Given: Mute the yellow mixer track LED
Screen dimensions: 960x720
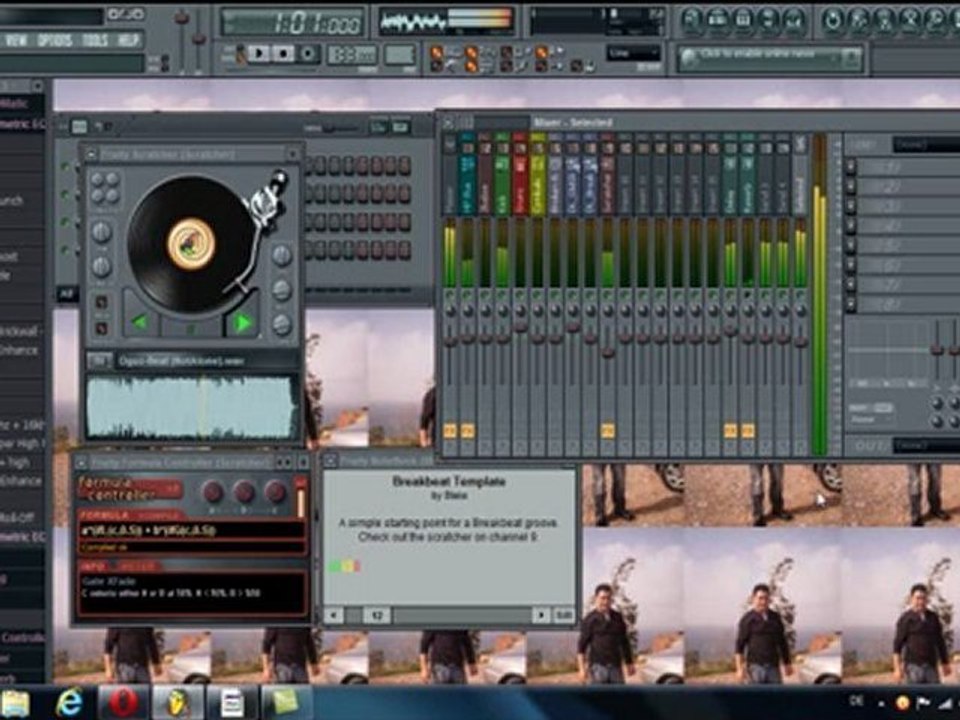Looking at the screenshot, I should point(538,296).
